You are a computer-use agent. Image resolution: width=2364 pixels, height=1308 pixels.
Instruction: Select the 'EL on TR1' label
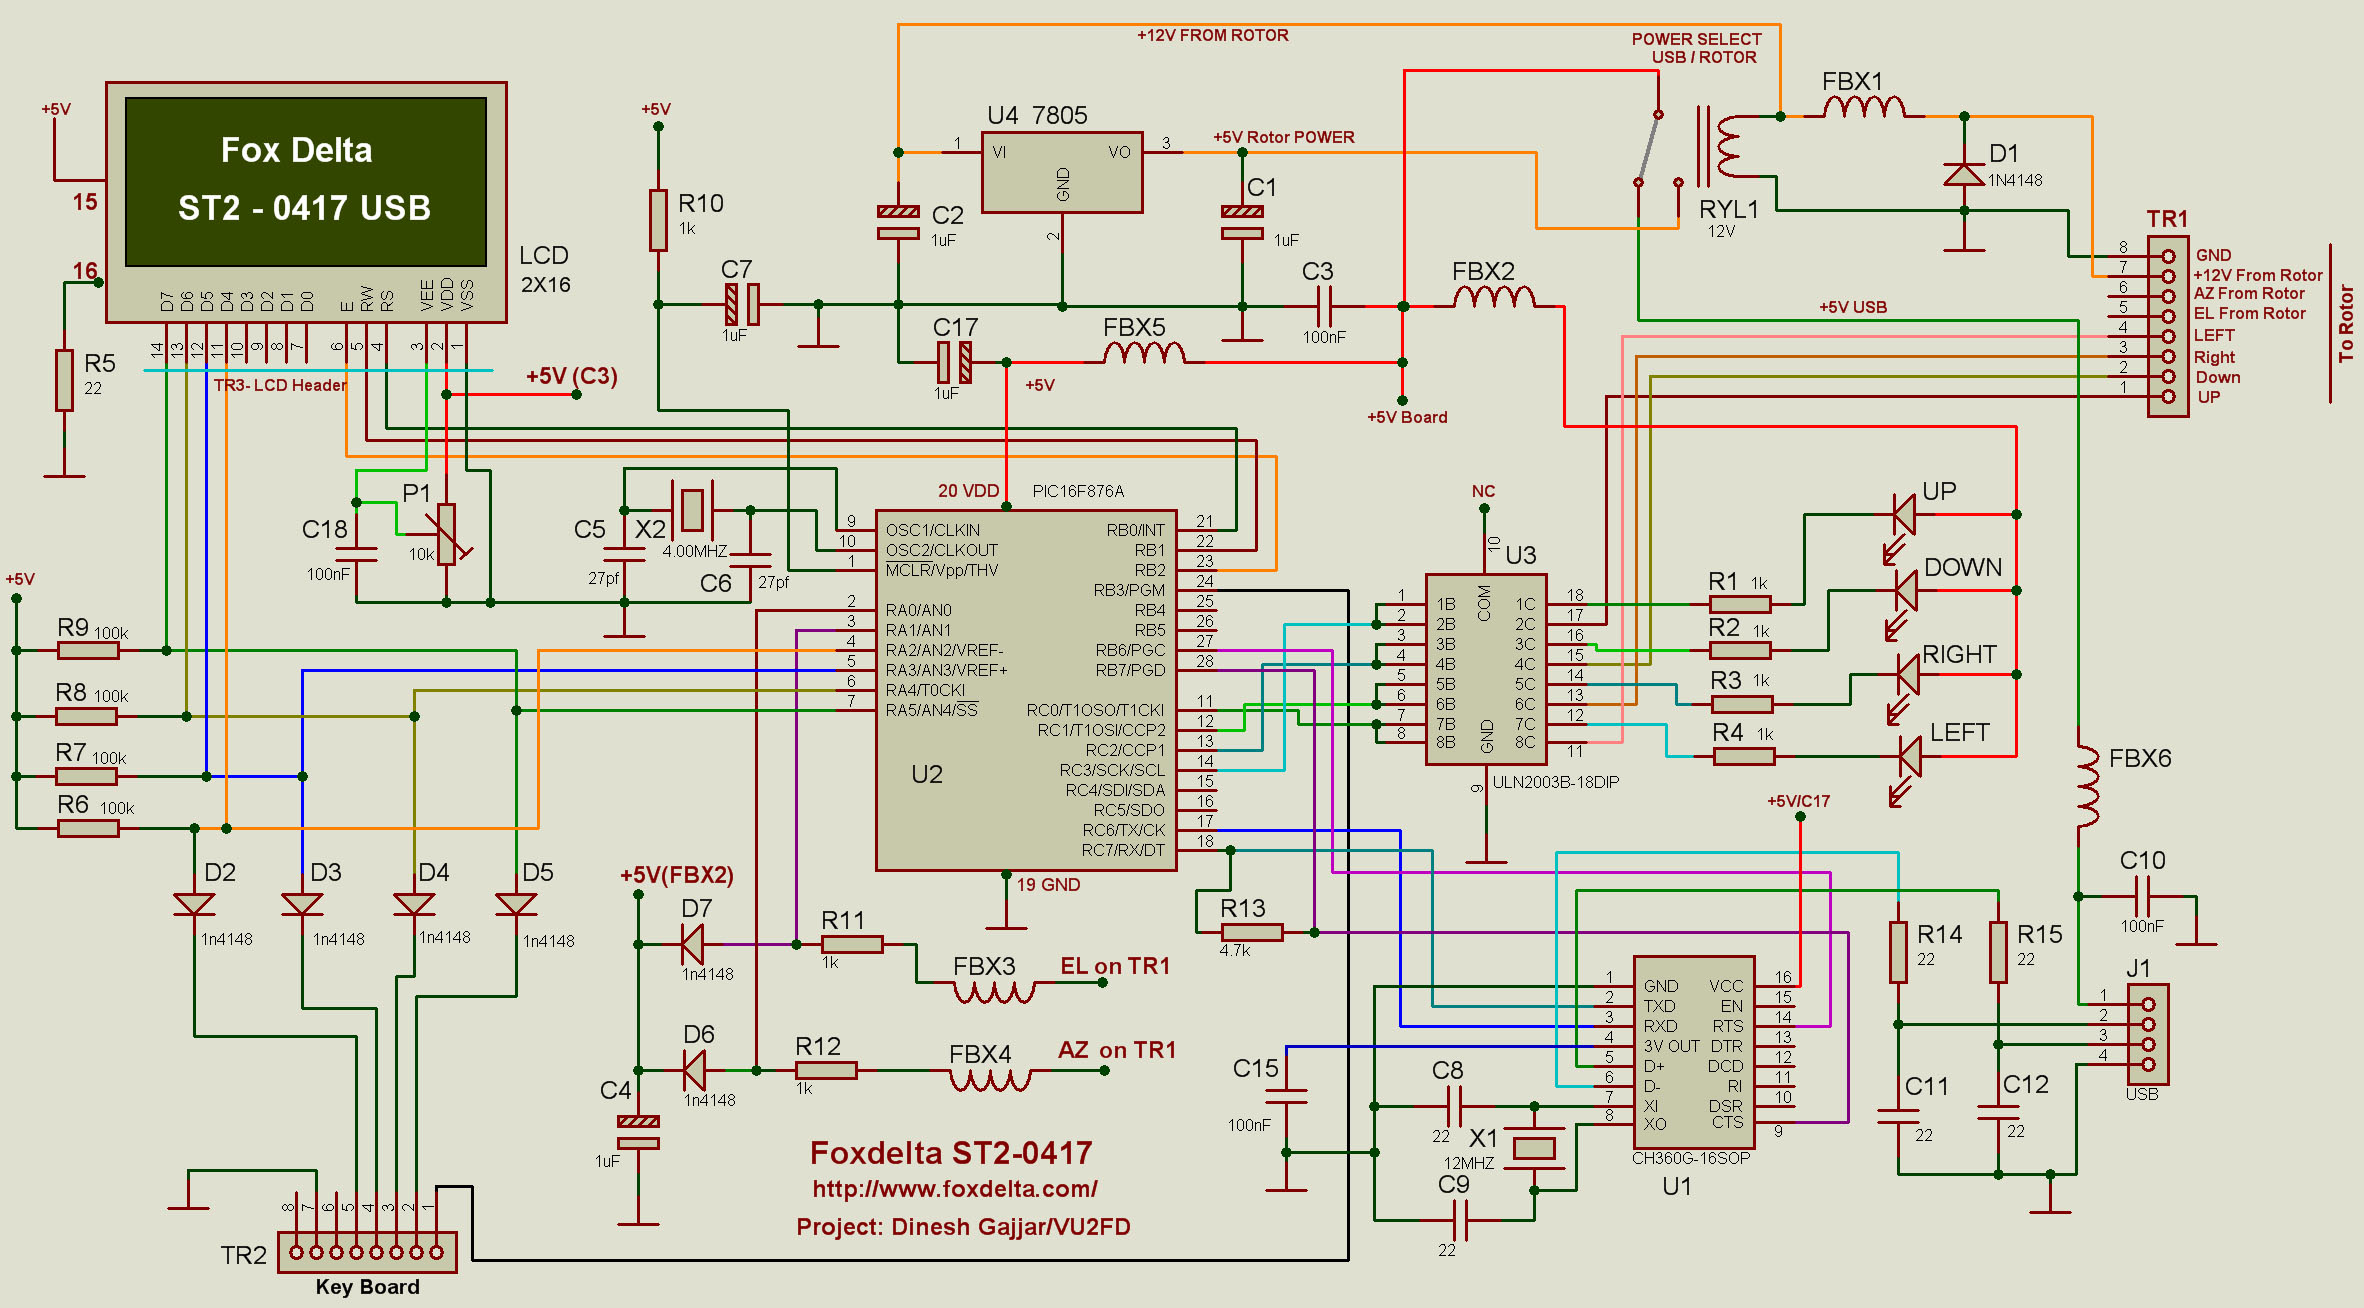pyautogui.click(x=1115, y=966)
